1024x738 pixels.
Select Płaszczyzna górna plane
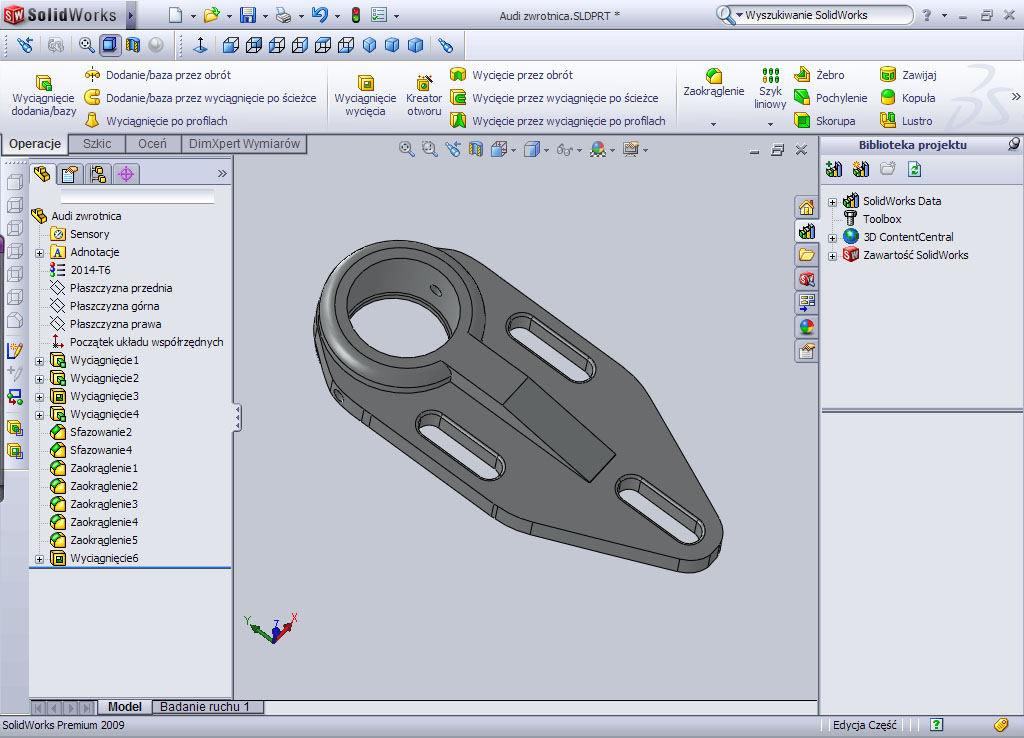pos(105,306)
